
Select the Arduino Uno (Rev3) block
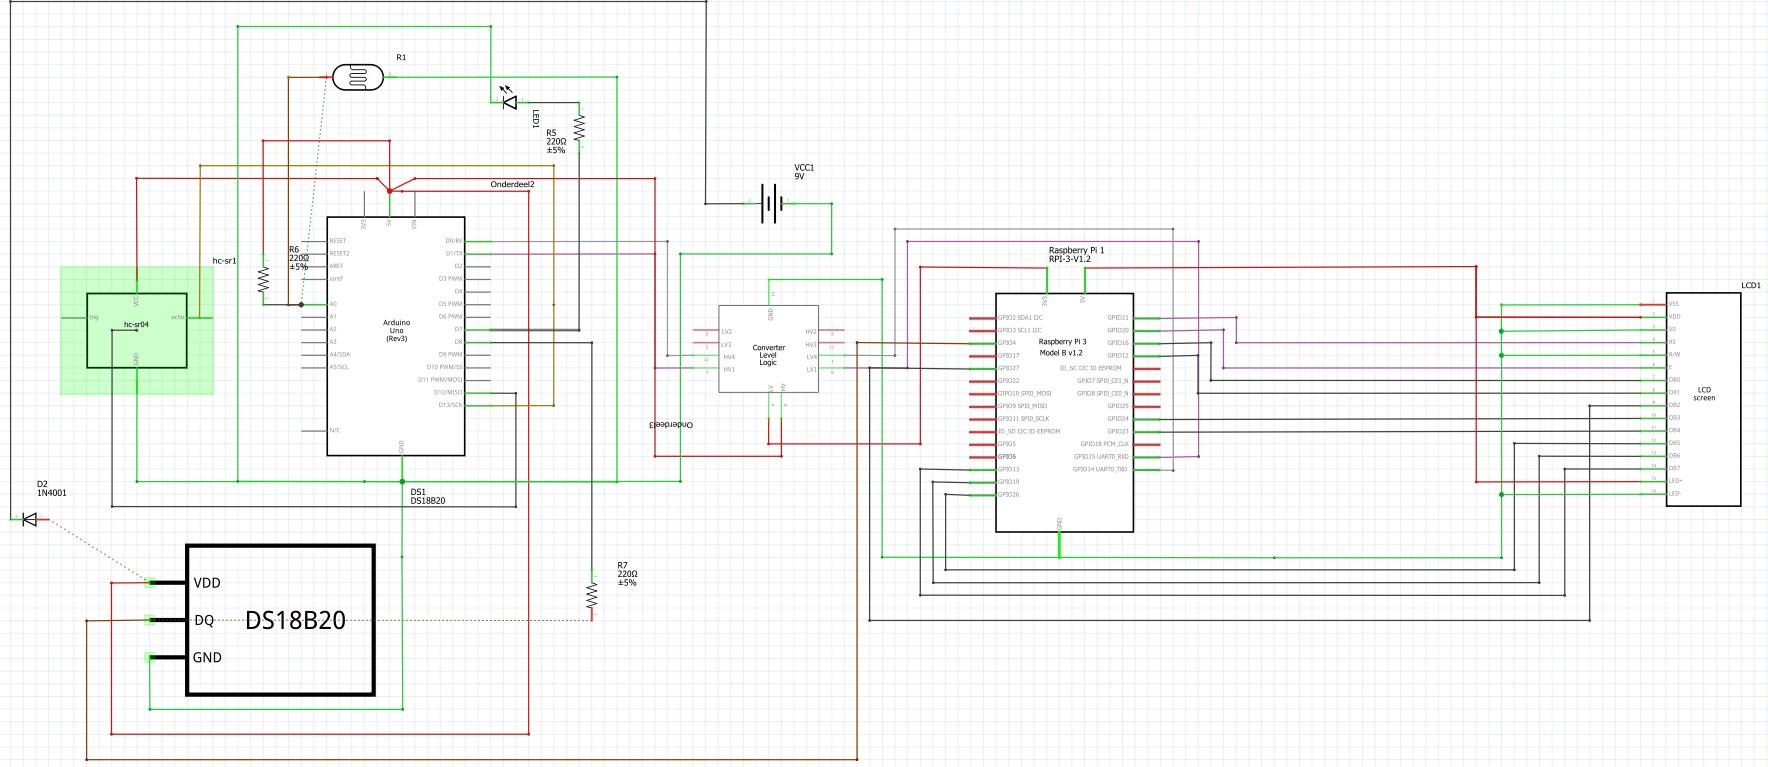397,336
